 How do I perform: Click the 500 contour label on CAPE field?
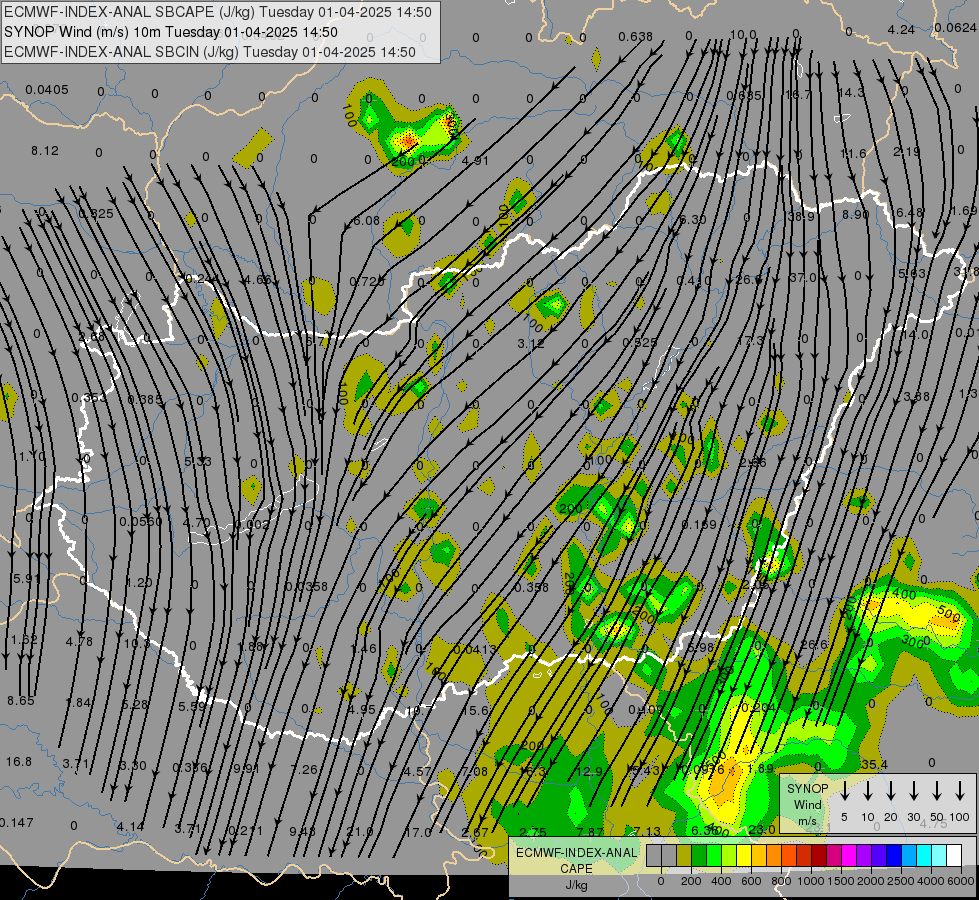(x=948, y=615)
